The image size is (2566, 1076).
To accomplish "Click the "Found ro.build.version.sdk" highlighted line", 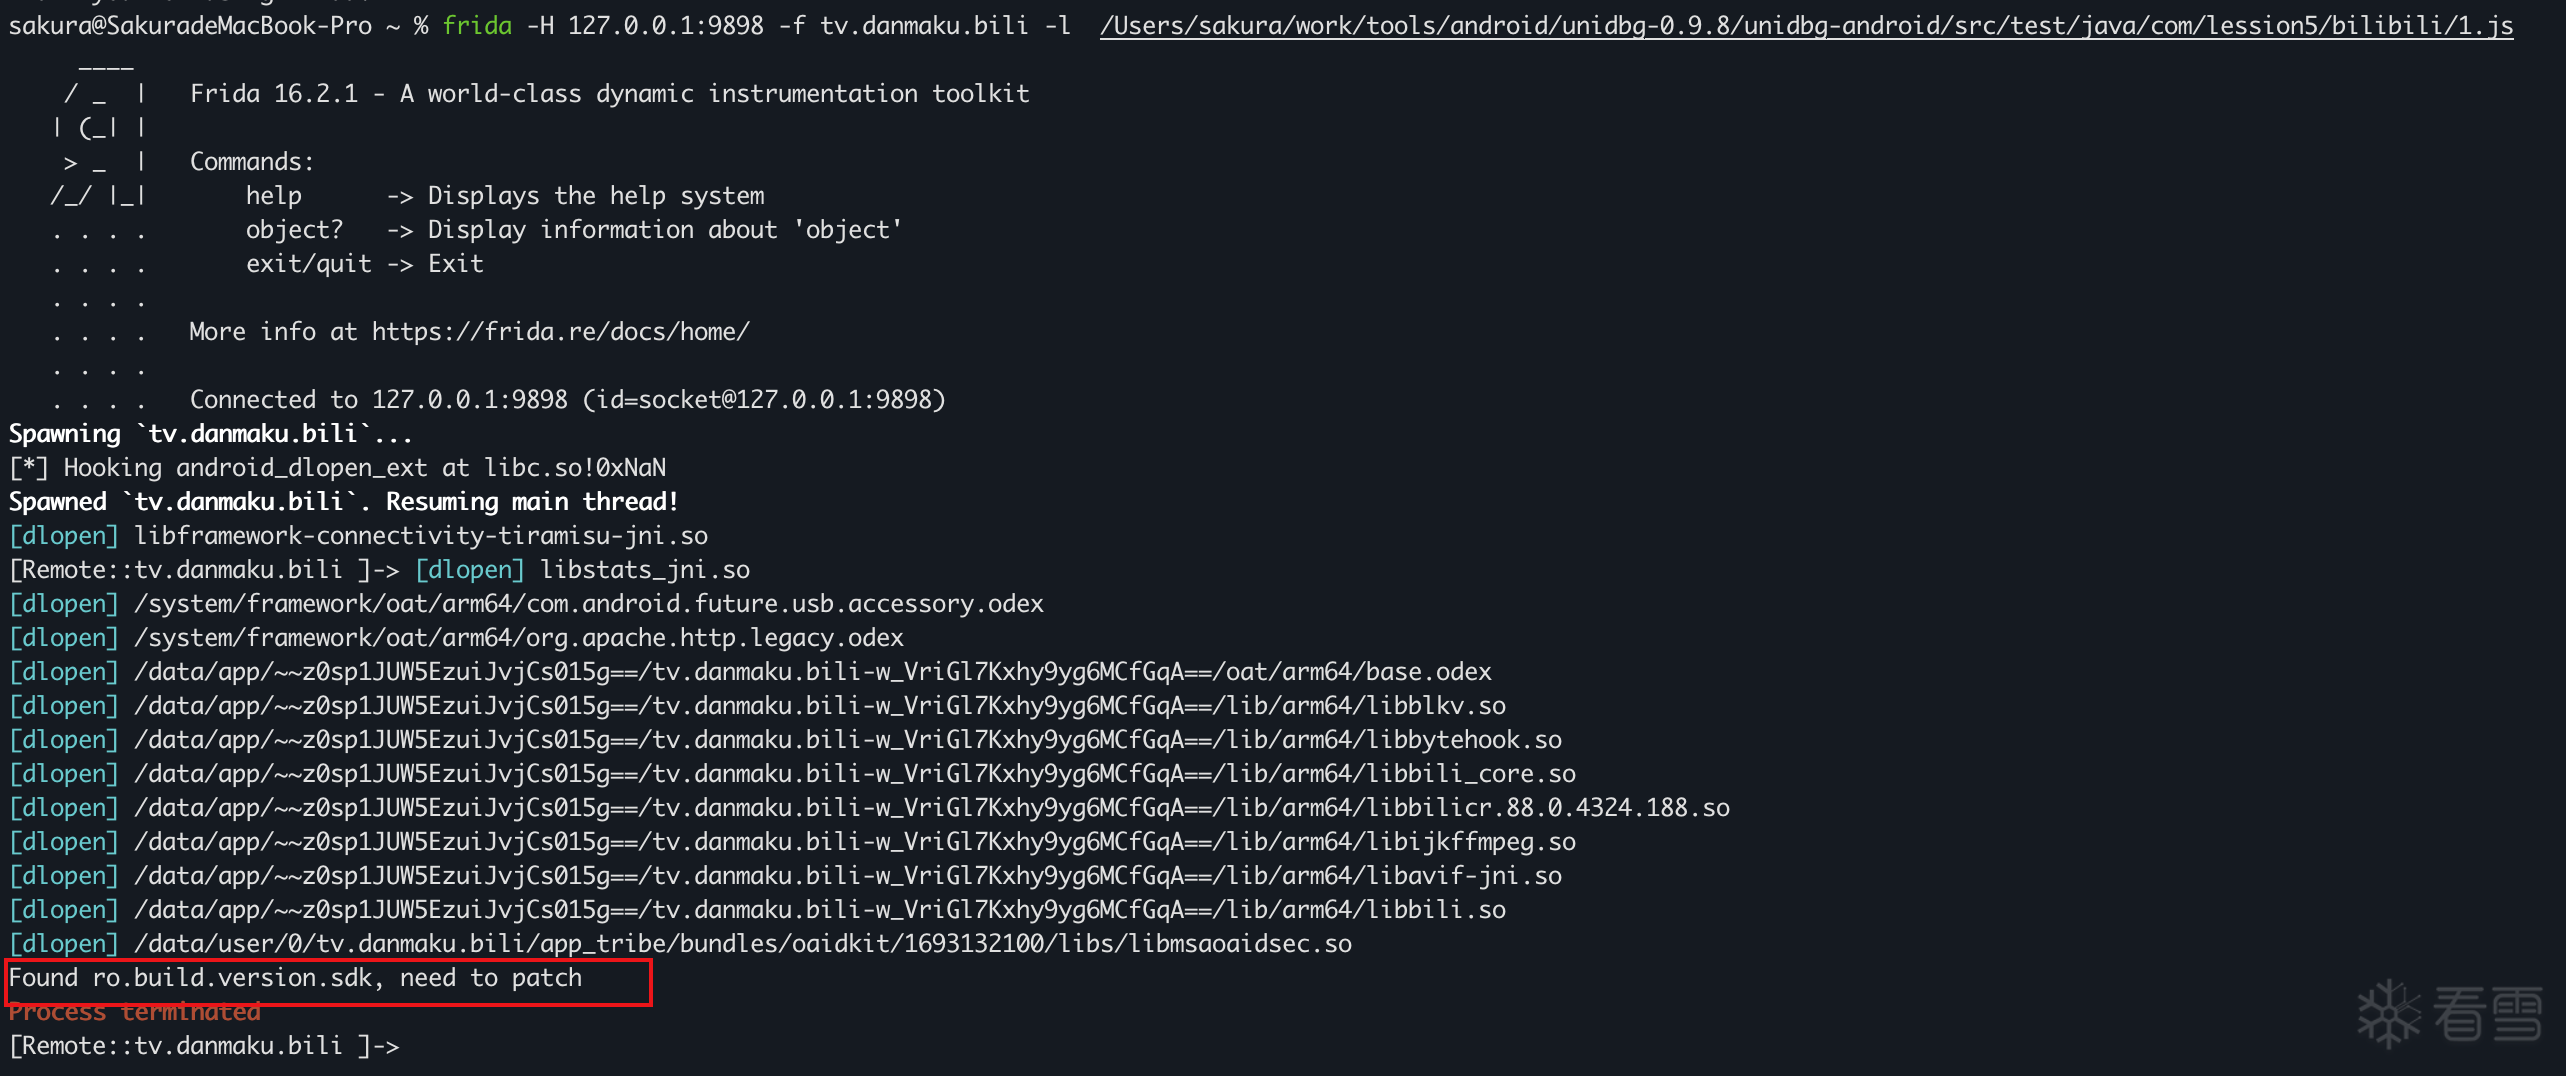I will click(296, 978).
